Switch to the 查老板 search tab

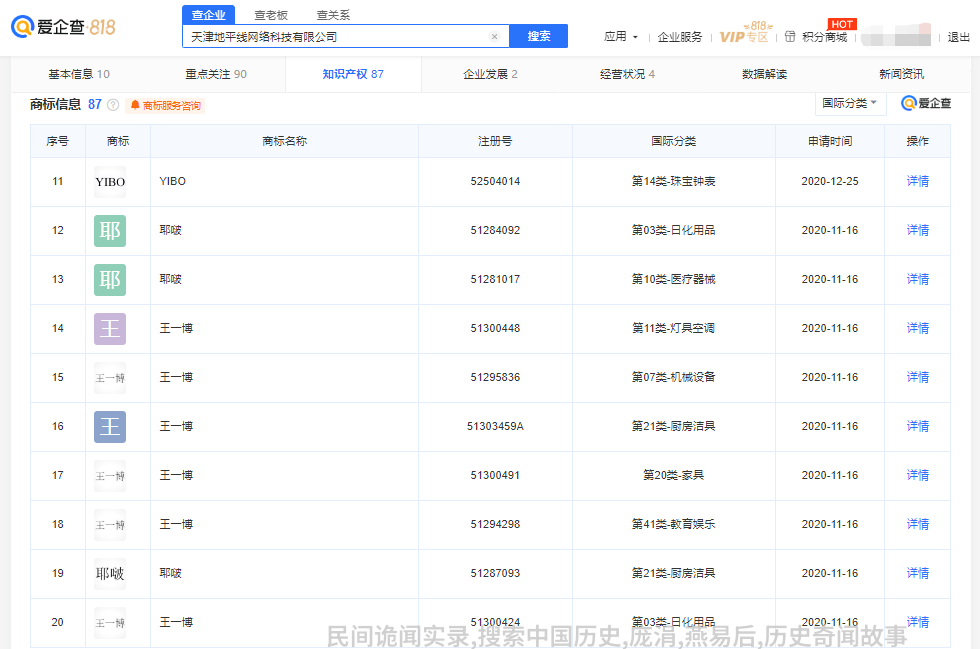[271, 14]
